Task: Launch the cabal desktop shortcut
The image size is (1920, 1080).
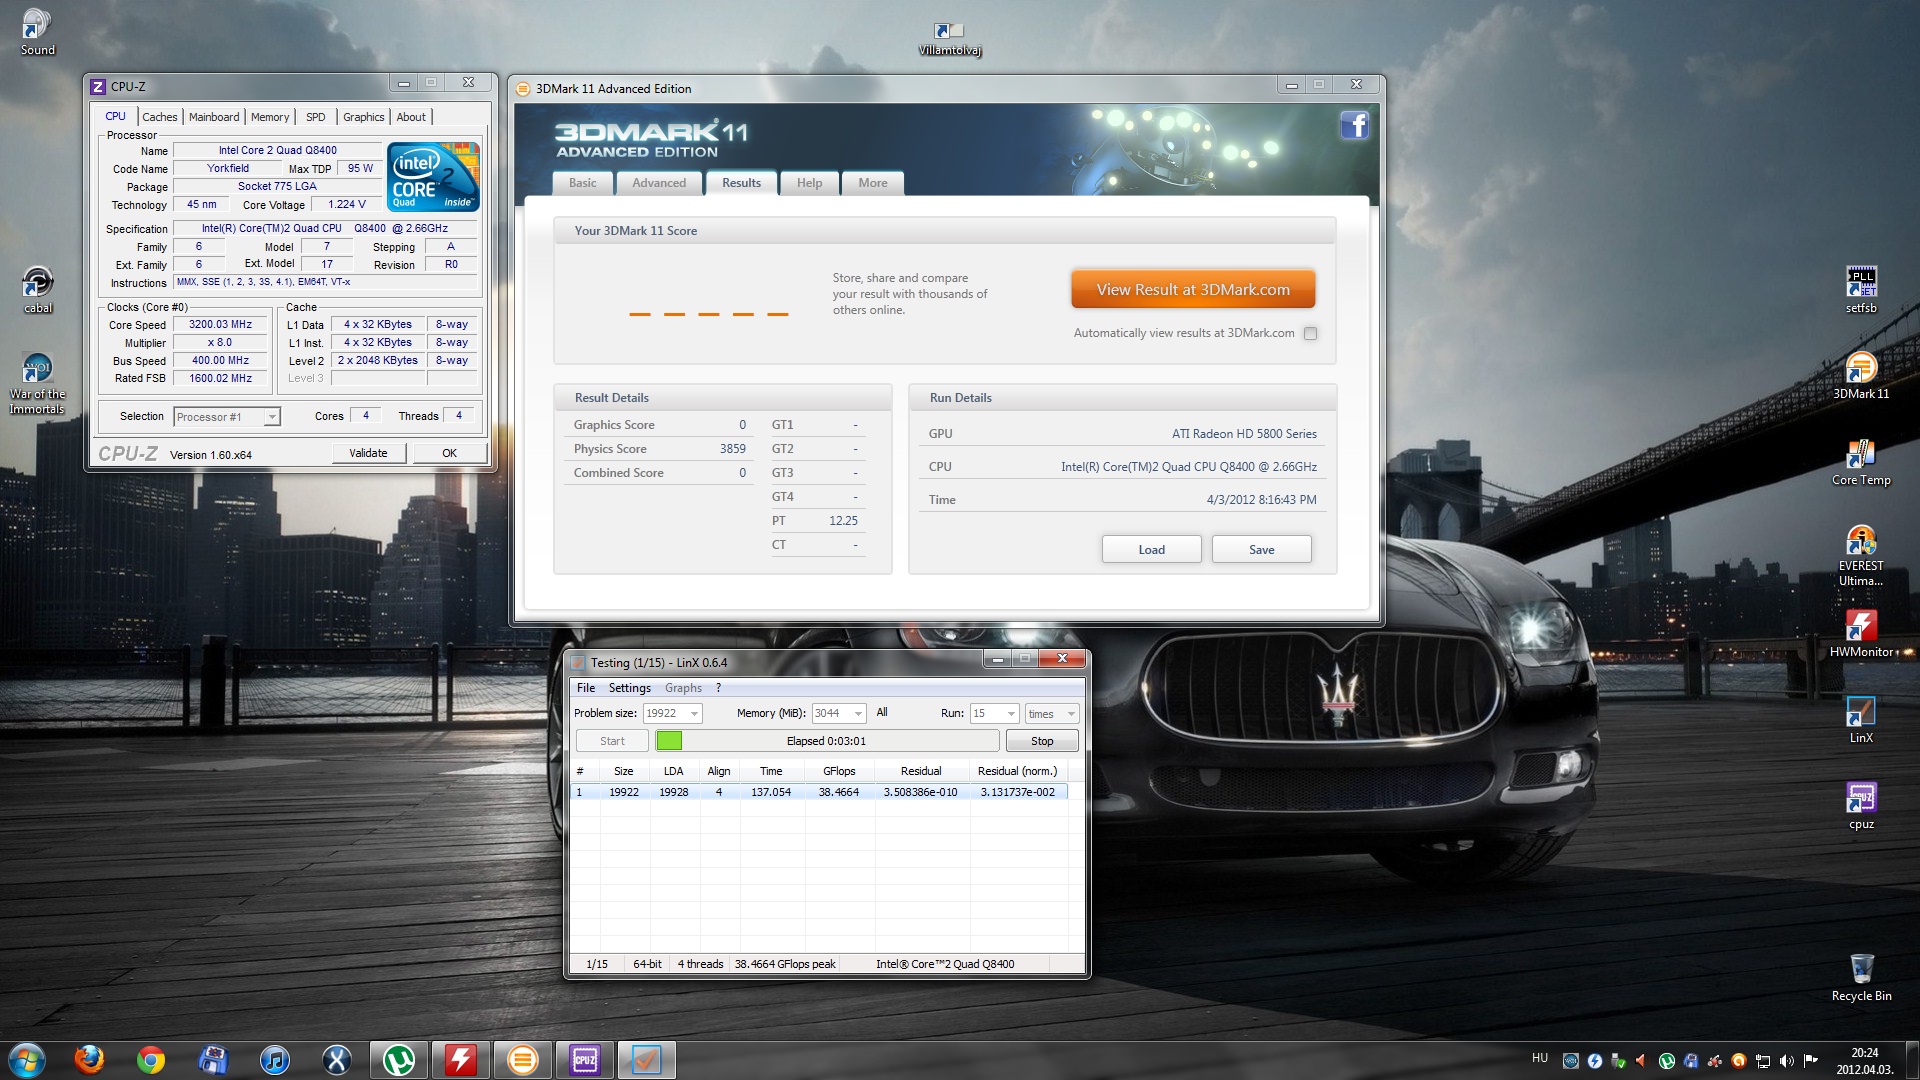Action: tap(37, 290)
